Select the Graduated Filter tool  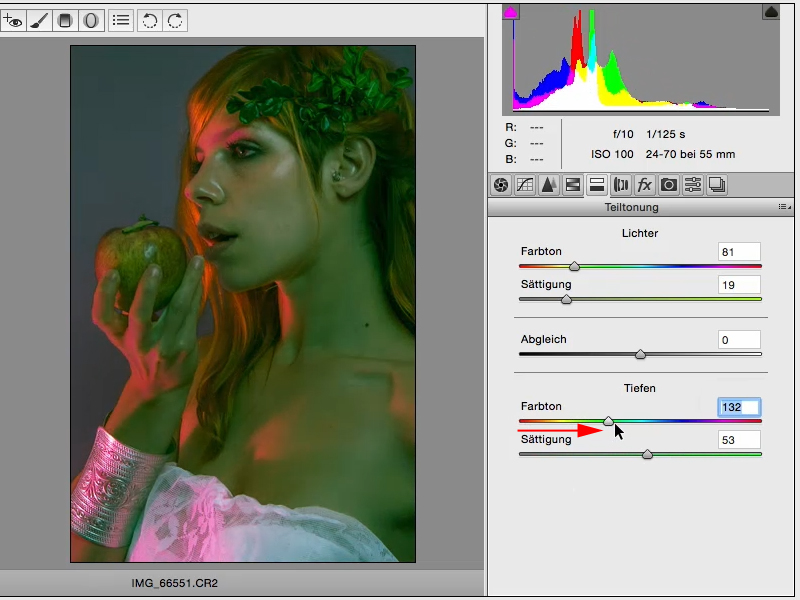[x=65, y=21]
